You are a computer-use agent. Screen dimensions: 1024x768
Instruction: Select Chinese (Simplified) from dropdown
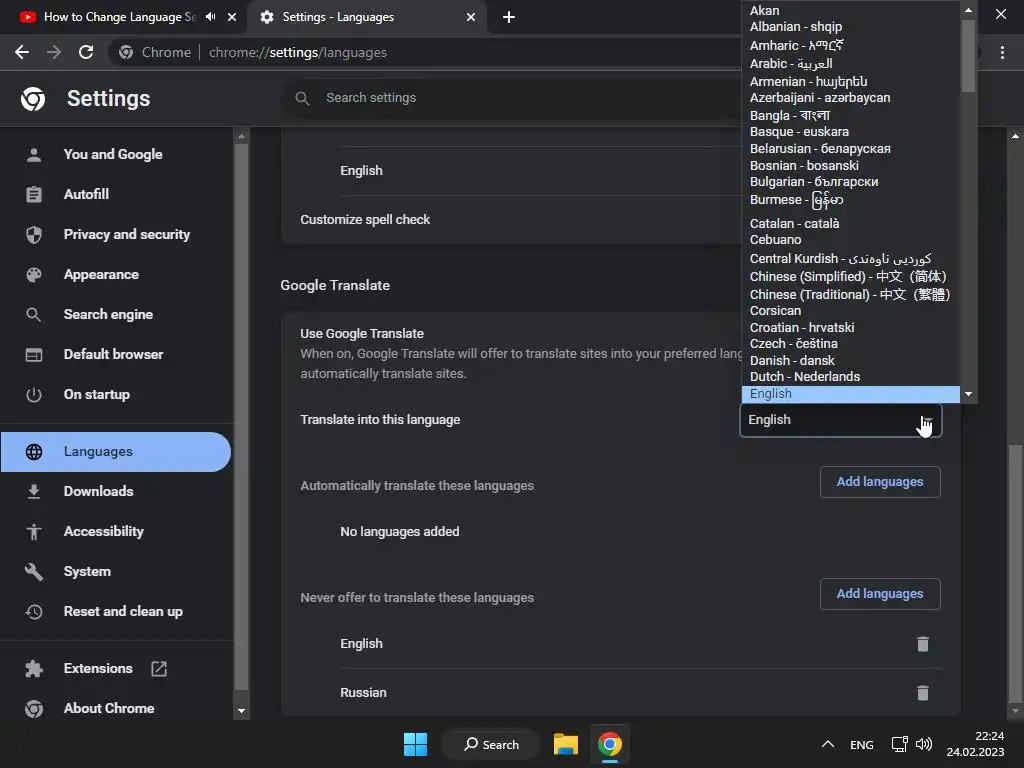point(850,276)
